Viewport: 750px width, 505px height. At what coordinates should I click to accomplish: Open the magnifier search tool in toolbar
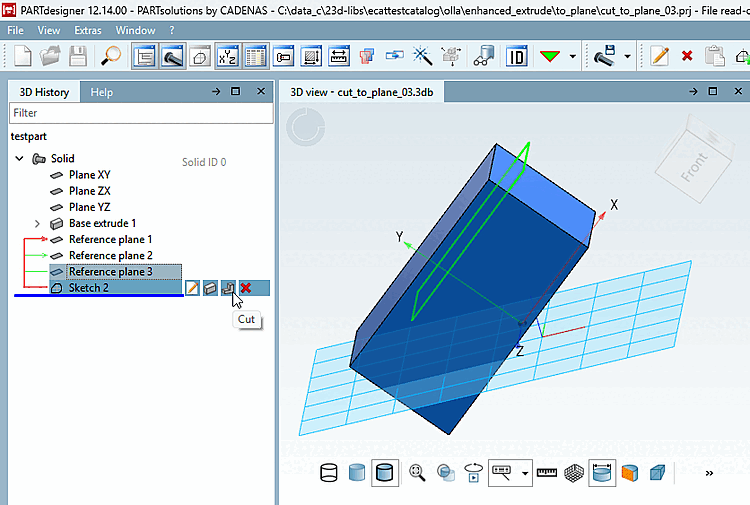point(111,56)
